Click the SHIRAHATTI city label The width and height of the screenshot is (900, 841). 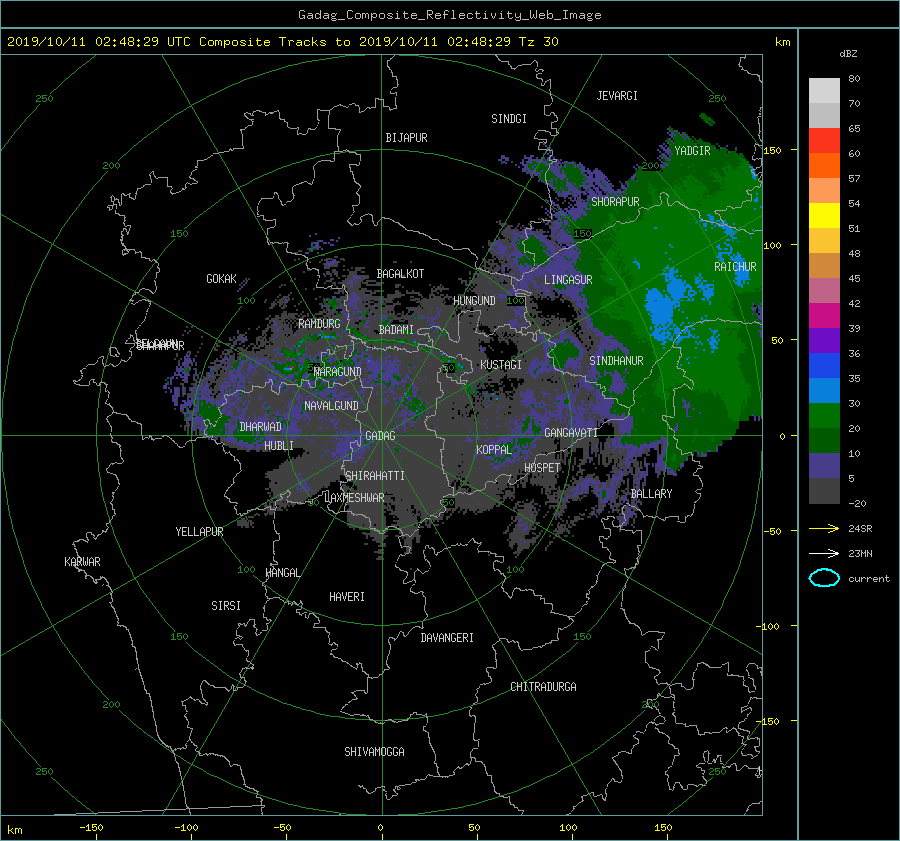click(x=375, y=476)
